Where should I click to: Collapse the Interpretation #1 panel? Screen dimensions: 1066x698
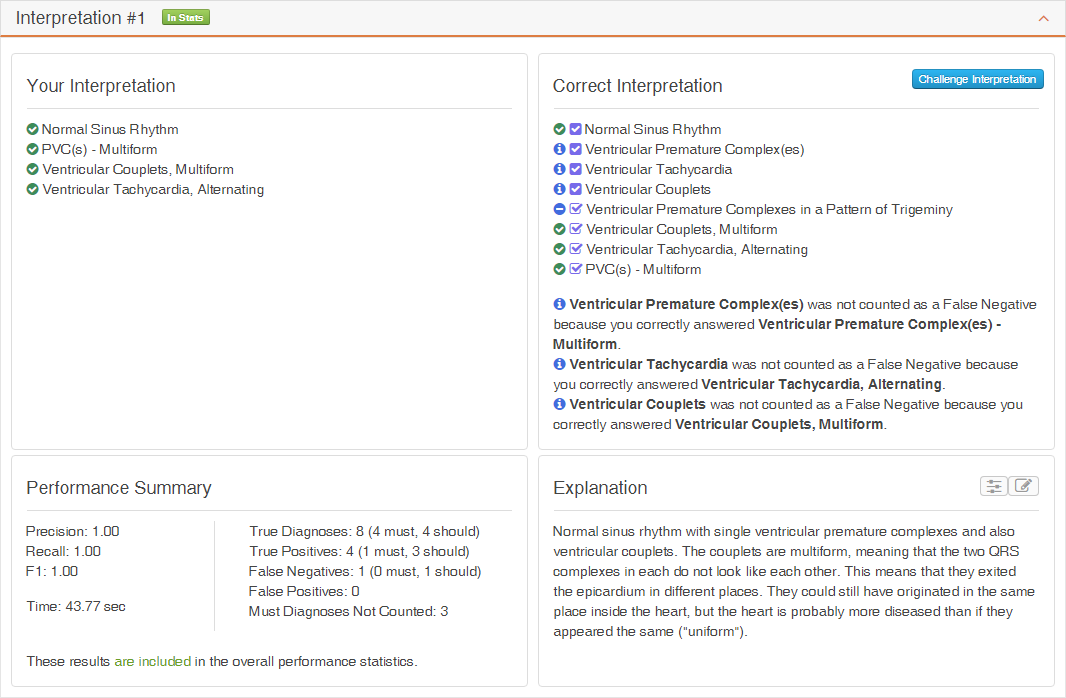[1045, 17]
